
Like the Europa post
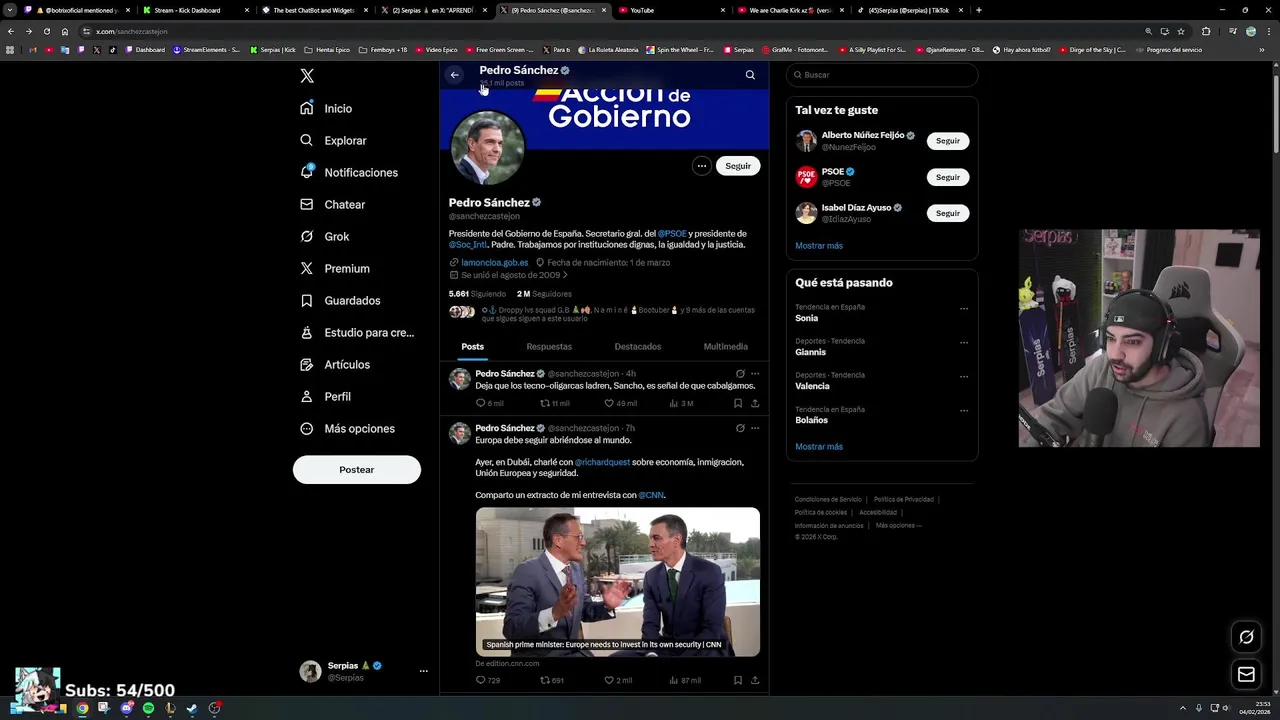click(609, 680)
